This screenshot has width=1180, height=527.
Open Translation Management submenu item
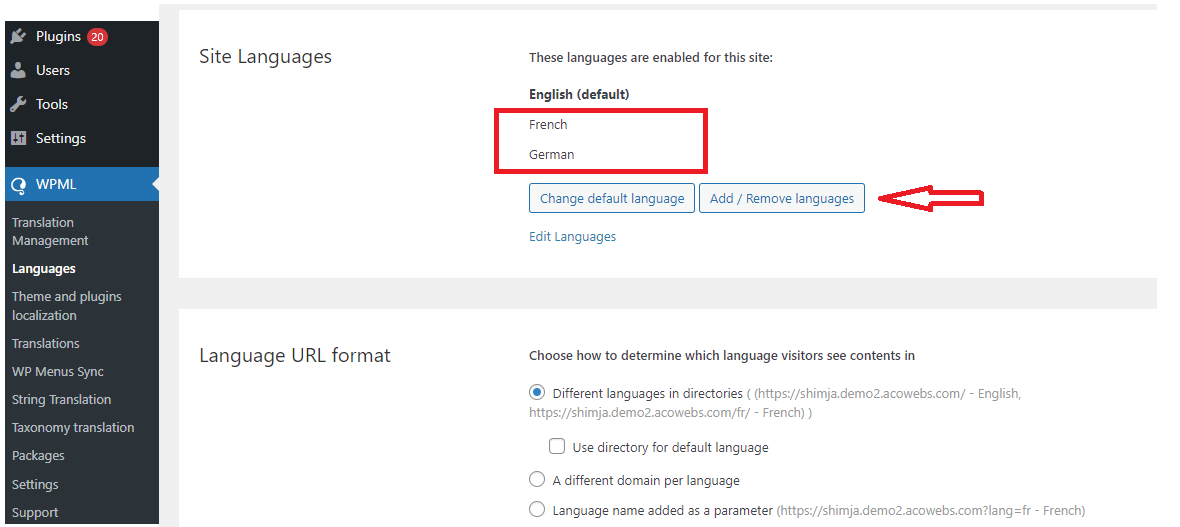50,231
